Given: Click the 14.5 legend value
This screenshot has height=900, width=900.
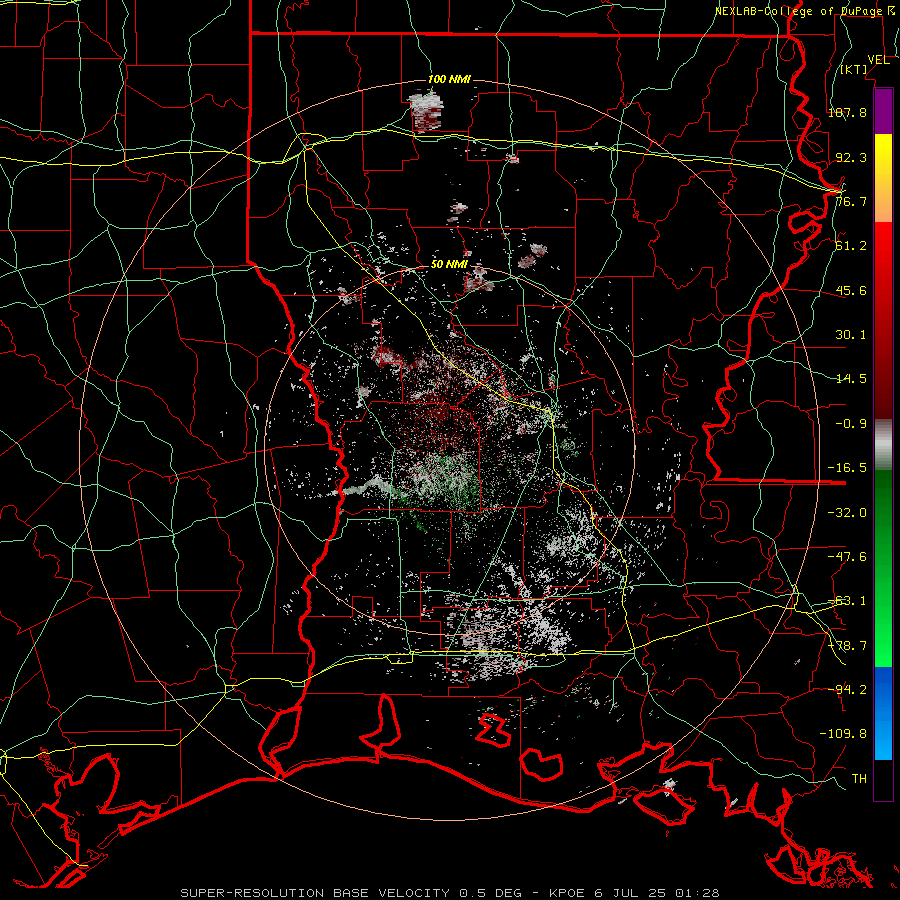Looking at the screenshot, I should click(x=851, y=379).
